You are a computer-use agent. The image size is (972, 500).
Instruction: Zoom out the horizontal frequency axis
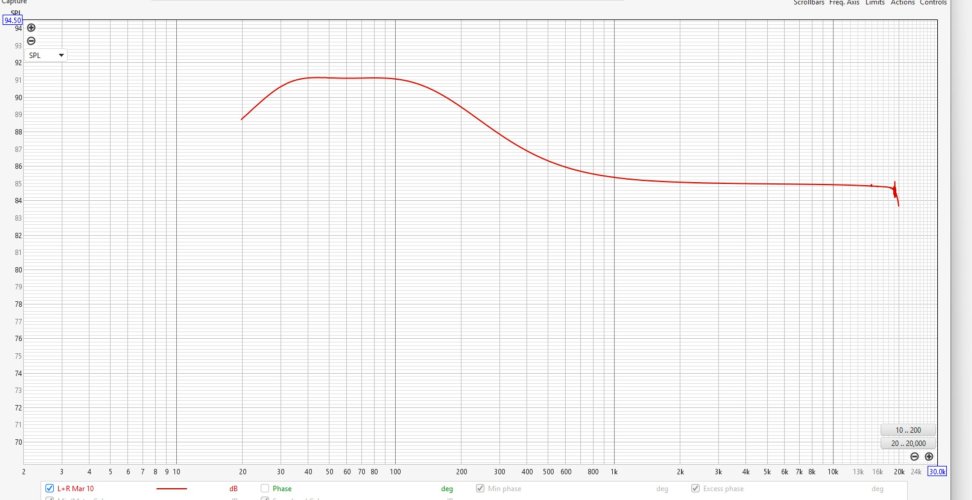914,457
